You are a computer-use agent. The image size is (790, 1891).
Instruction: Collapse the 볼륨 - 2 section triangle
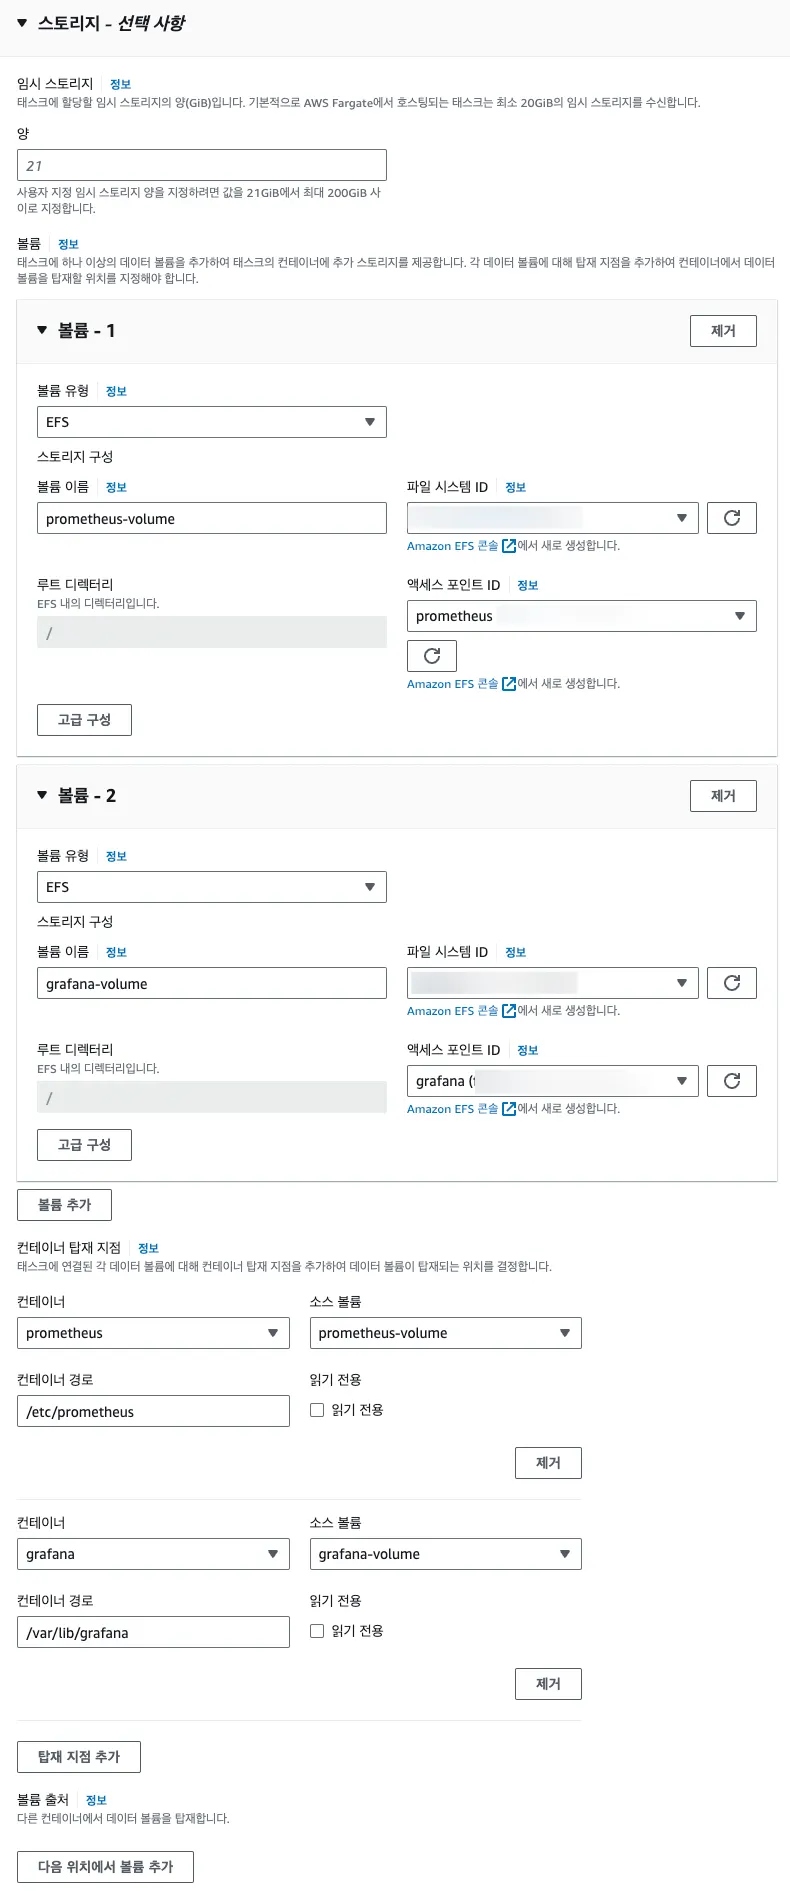tap(42, 795)
